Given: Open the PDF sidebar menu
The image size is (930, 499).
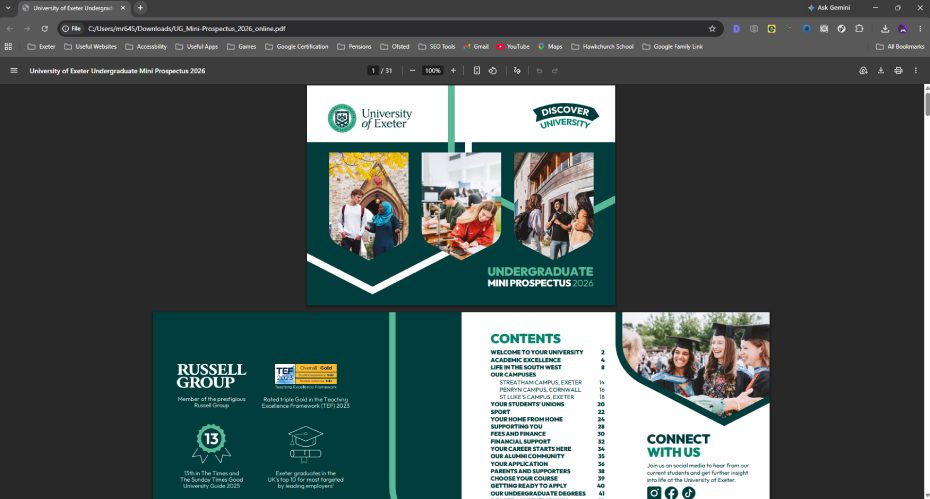Looking at the screenshot, I should tap(14, 71).
